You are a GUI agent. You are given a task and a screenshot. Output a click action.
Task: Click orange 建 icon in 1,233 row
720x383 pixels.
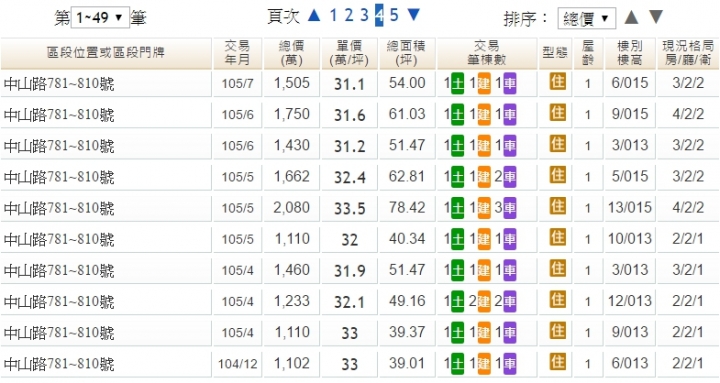coord(484,302)
